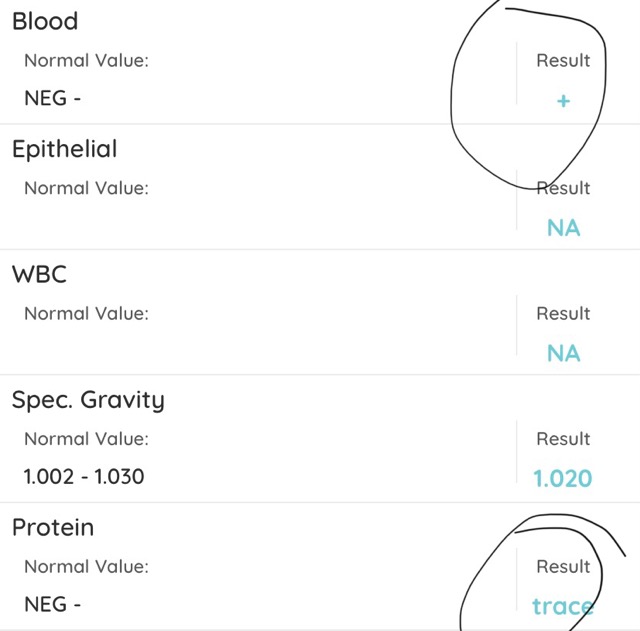Select the Blood test heading
The image size is (640, 631).
[x=45, y=21]
